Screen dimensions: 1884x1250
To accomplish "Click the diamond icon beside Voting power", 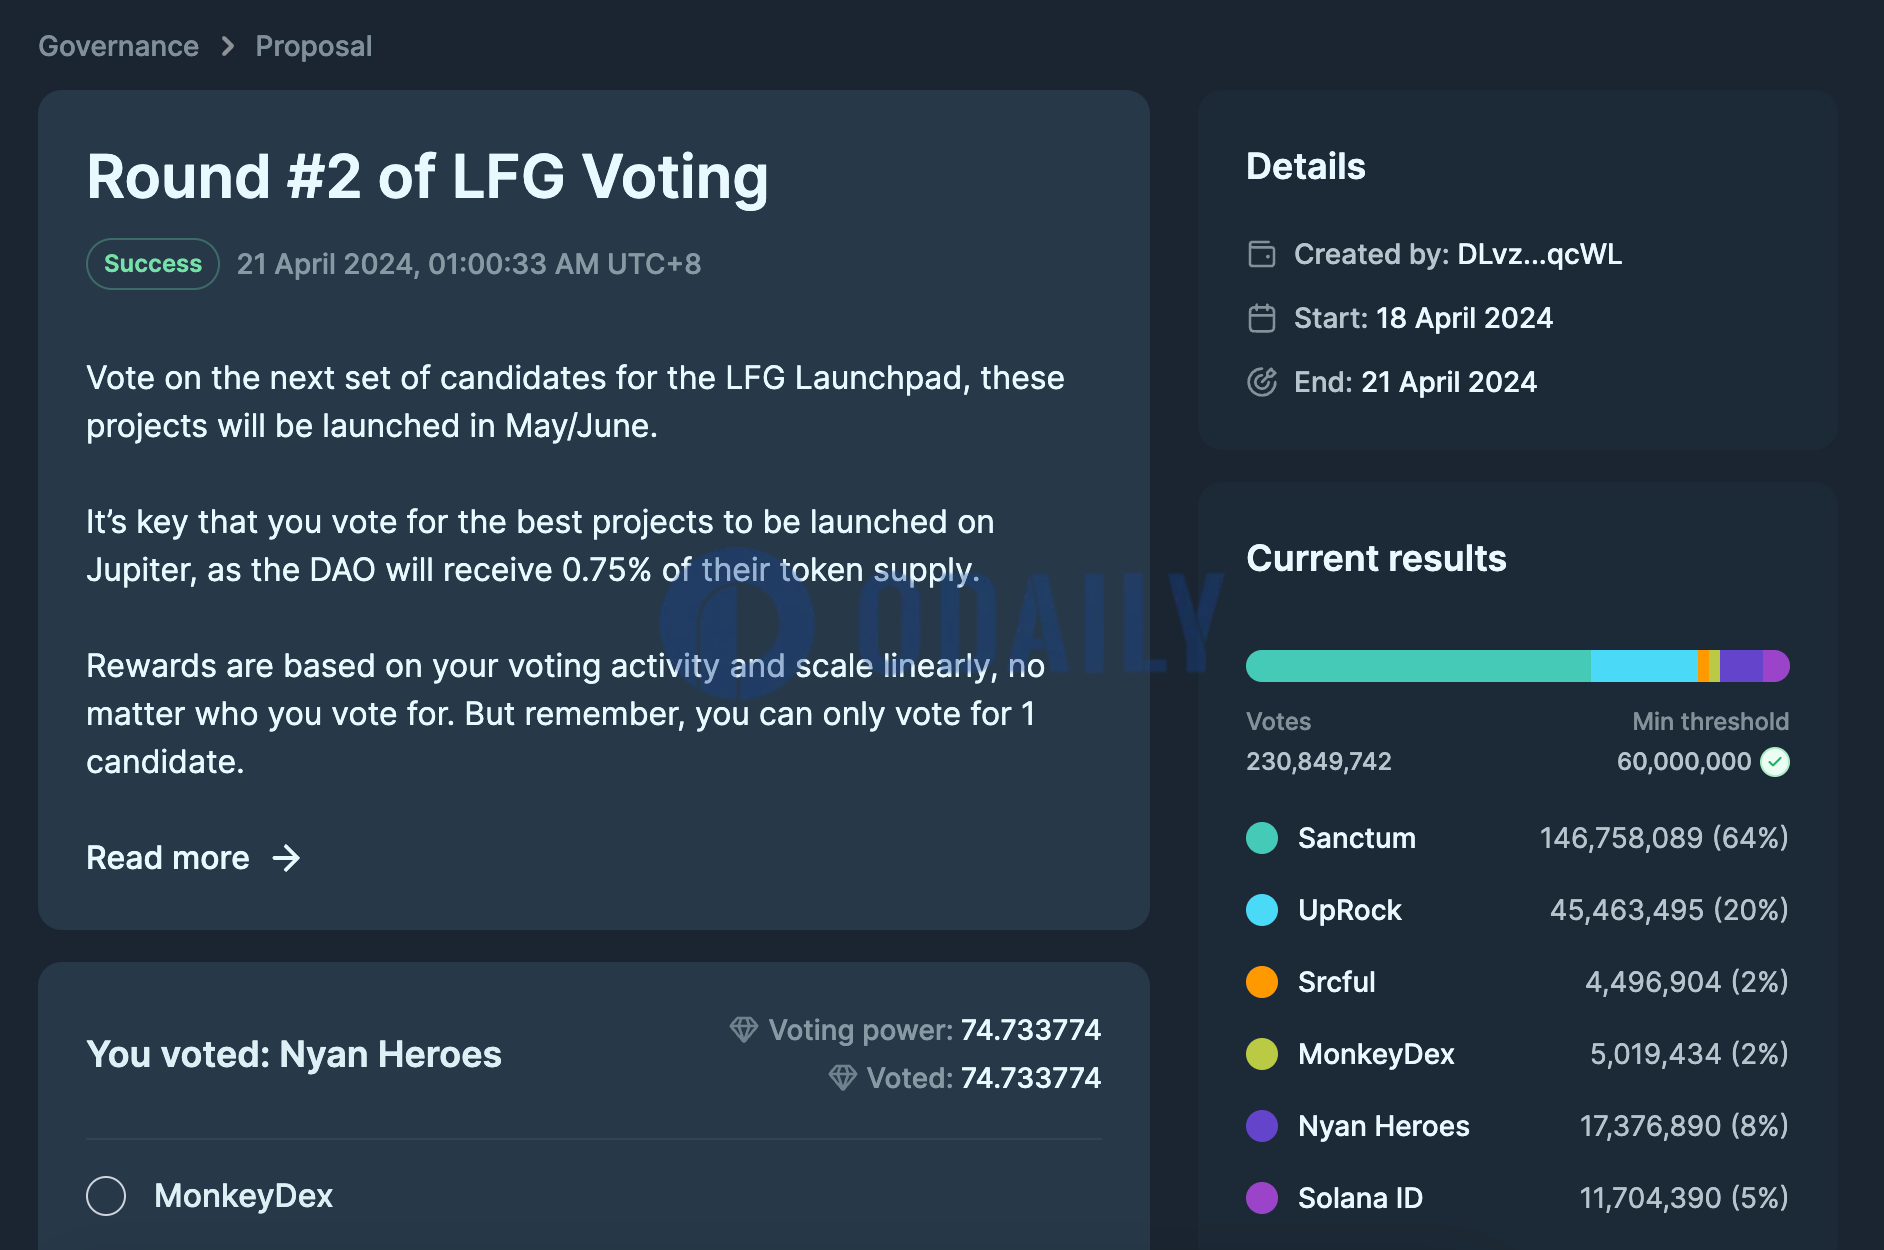I will tap(744, 1029).
